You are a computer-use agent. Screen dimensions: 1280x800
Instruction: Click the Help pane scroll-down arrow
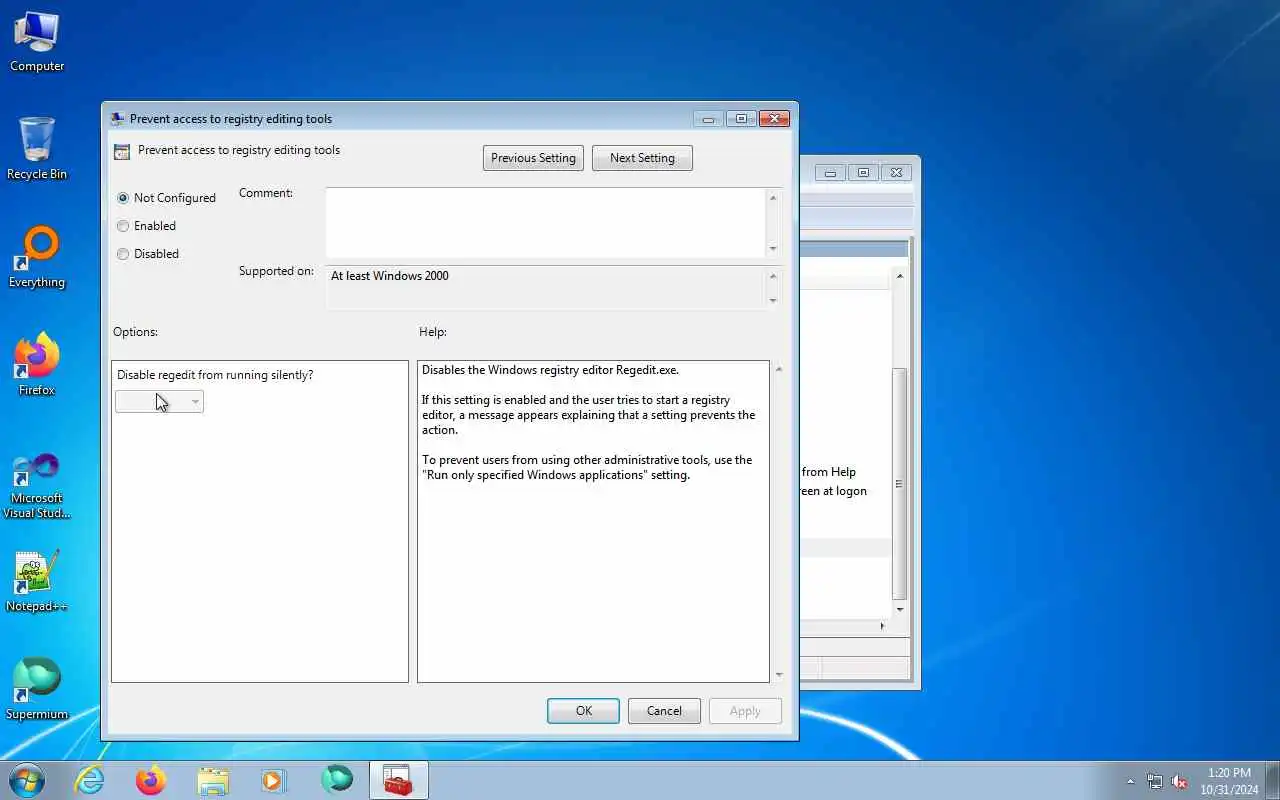click(x=778, y=675)
